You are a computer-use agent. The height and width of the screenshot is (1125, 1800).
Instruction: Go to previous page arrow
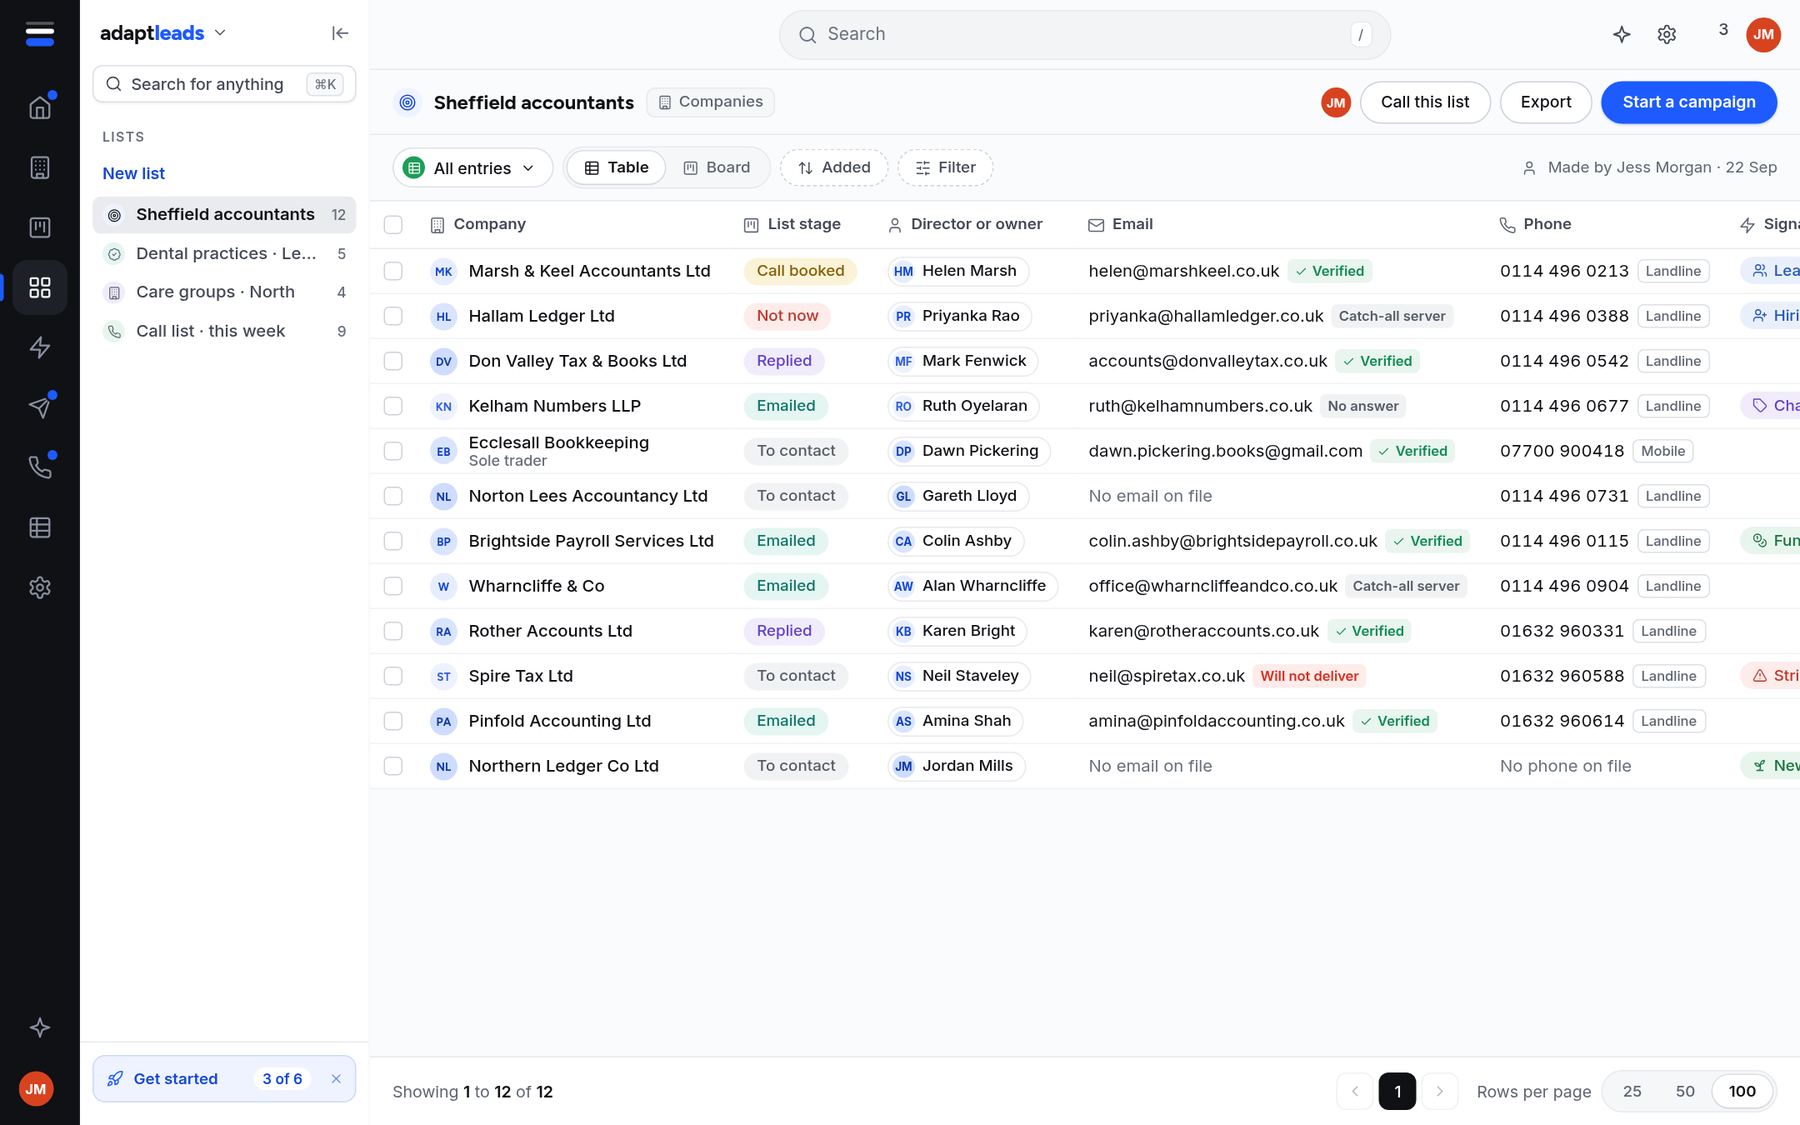1355,1091
